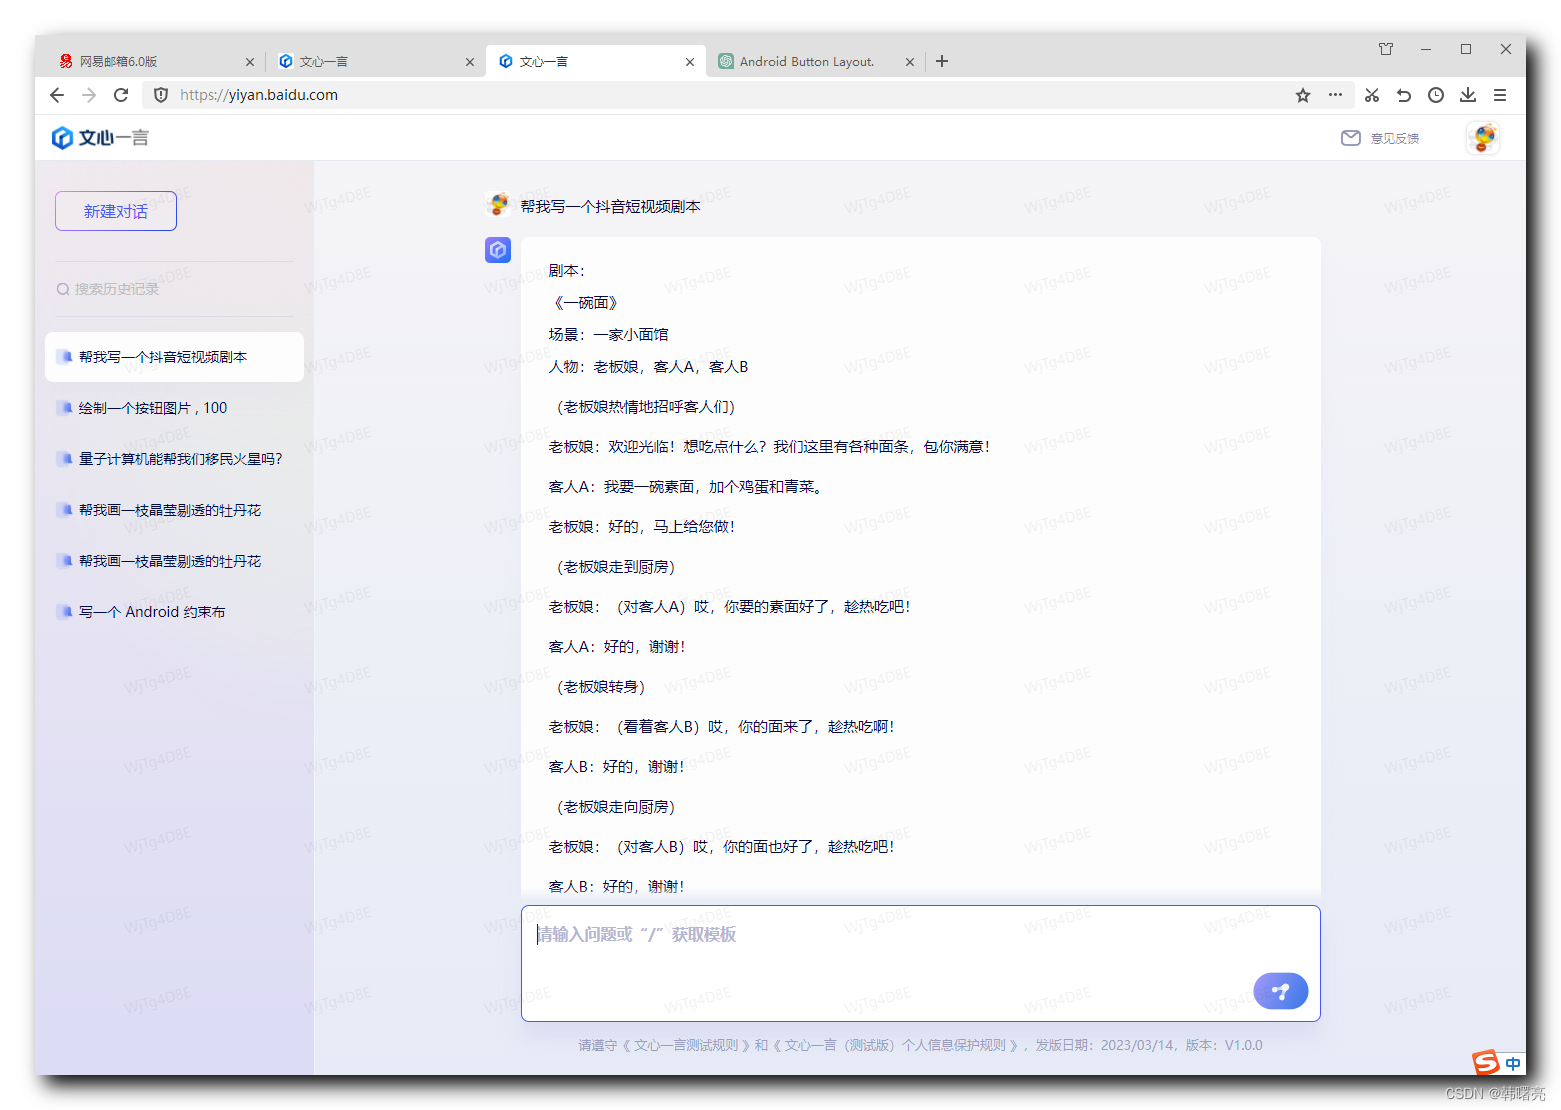Image resolution: width=1561 pixels, height=1110 pixels.
Task: Open the user avatar at top right
Action: click(x=1484, y=138)
